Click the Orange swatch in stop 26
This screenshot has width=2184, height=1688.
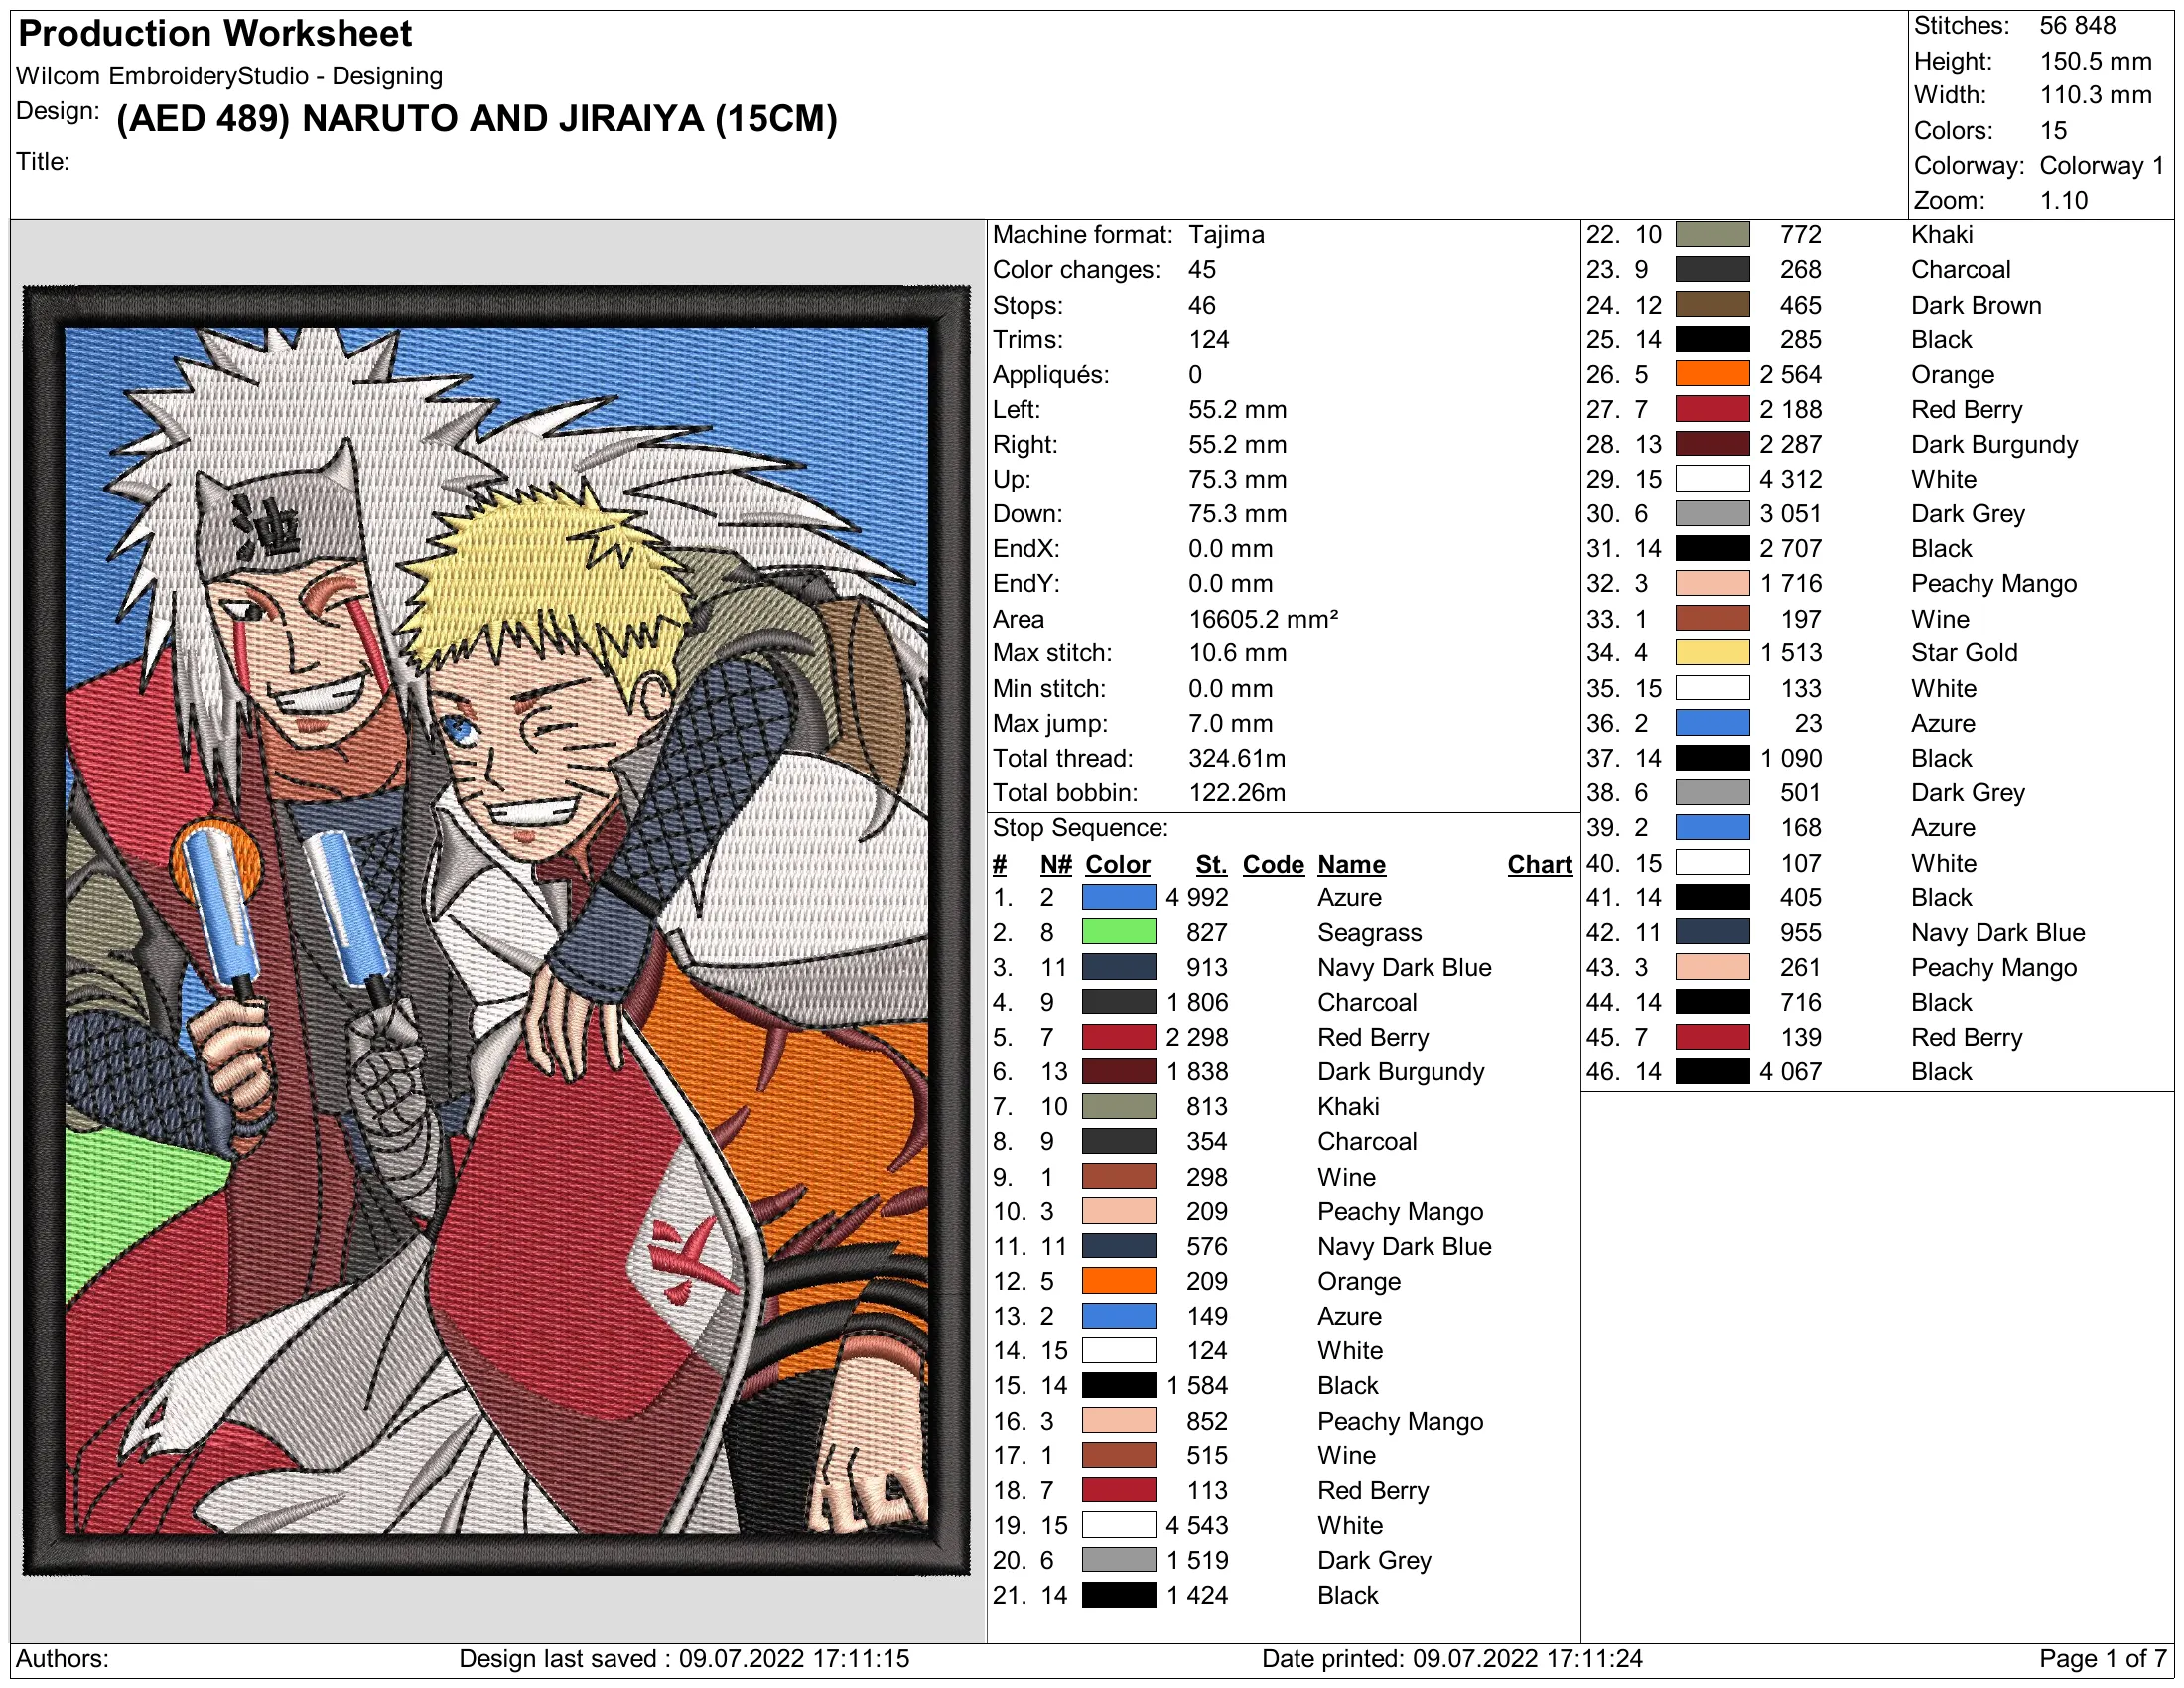click(x=1712, y=374)
